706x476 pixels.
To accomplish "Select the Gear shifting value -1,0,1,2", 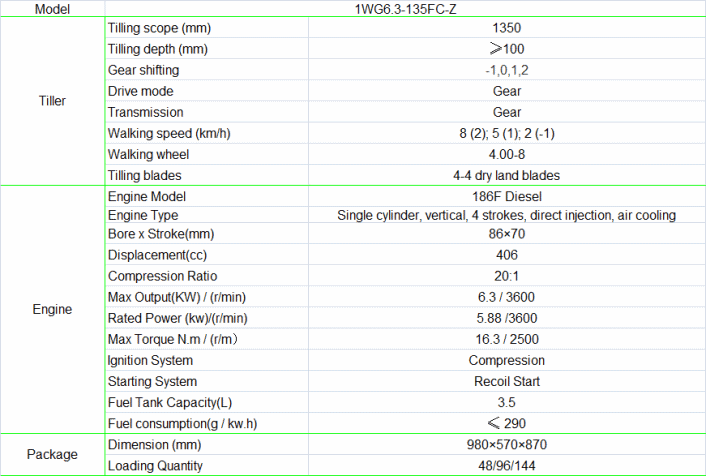I will (x=506, y=70).
